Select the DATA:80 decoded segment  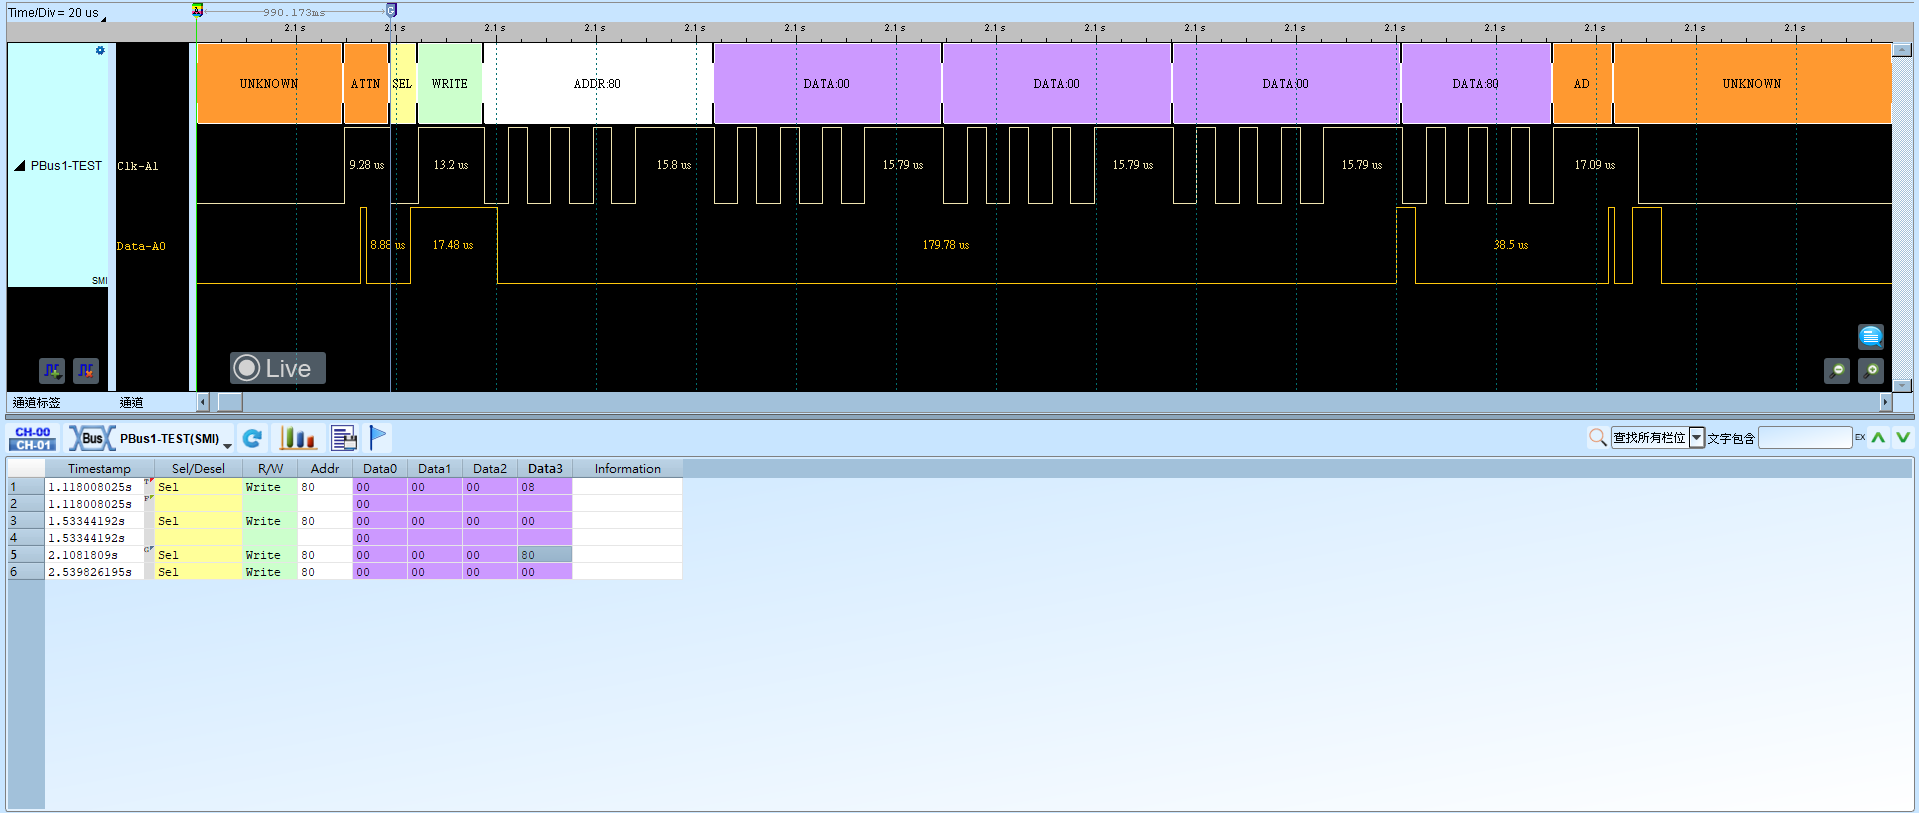(1476, 84)
